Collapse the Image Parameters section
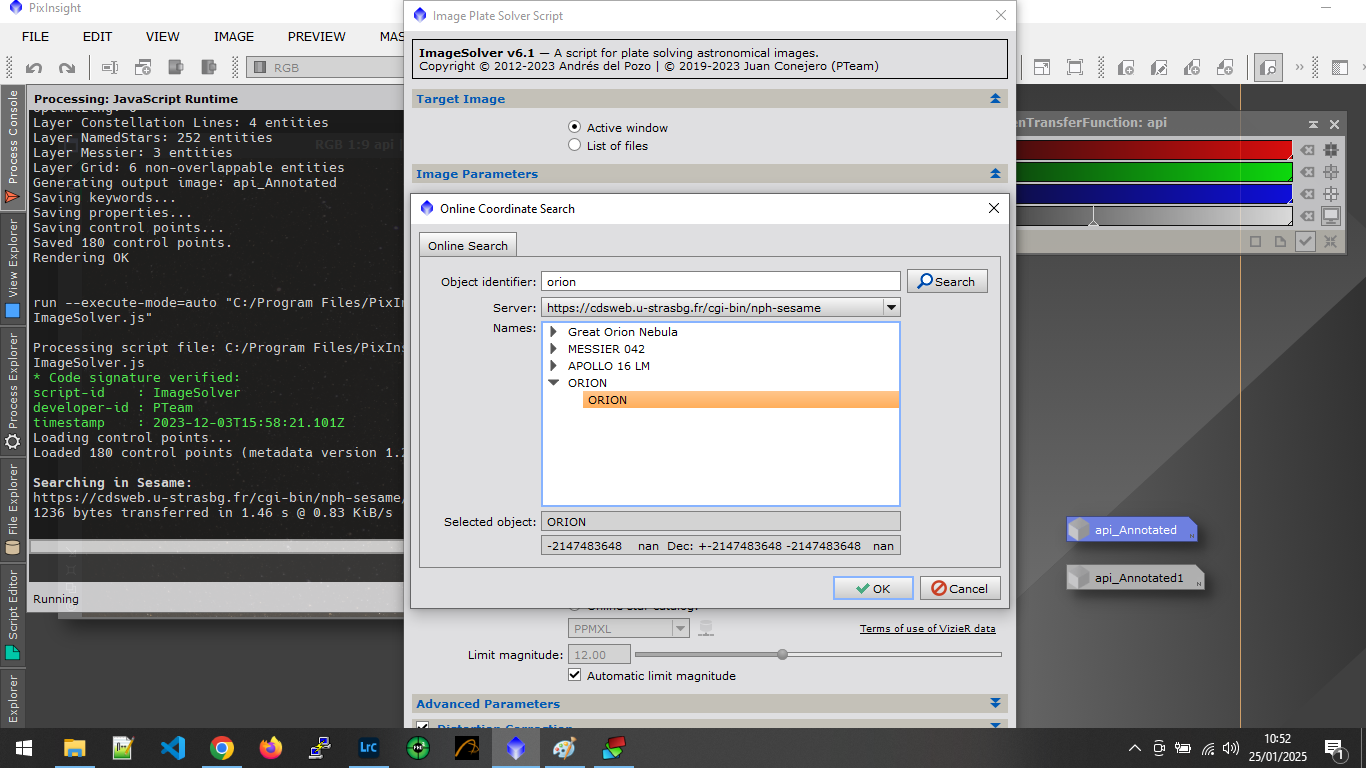This screenshot has width=1366, height=768. click(995, 174)
